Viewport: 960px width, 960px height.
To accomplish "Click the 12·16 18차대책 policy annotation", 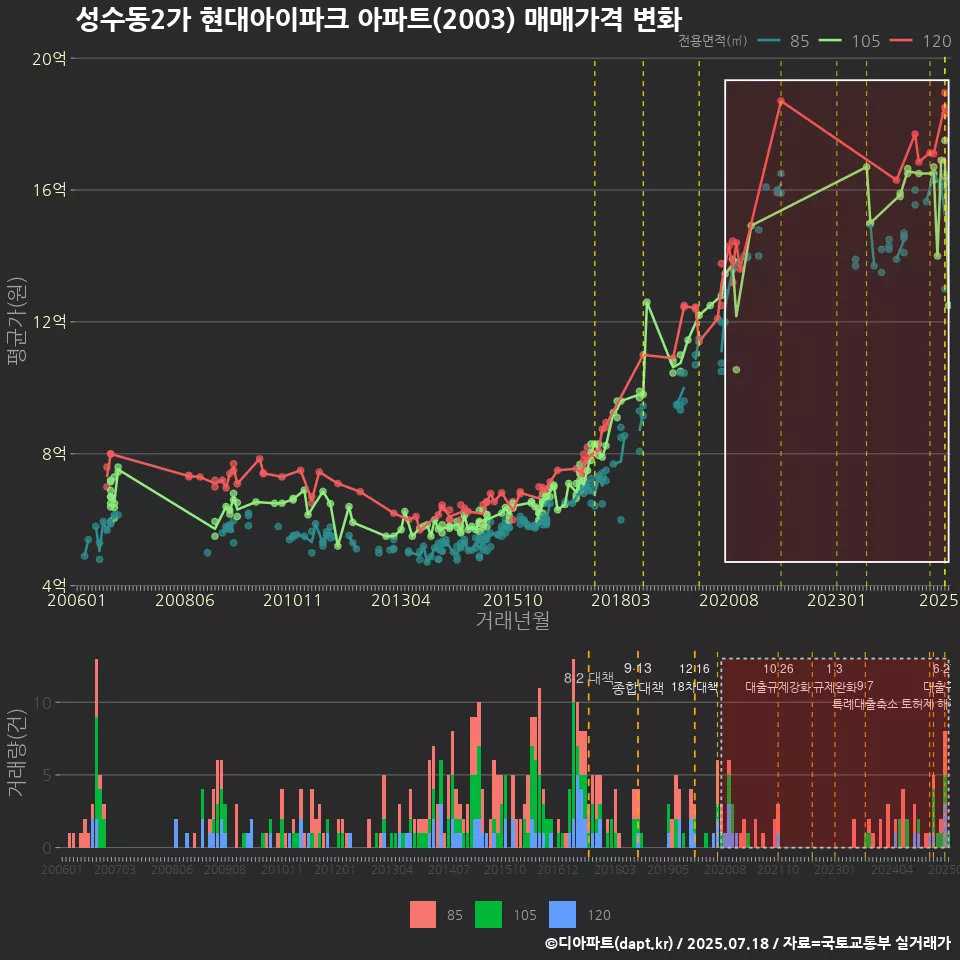I will tap(694, 678).
